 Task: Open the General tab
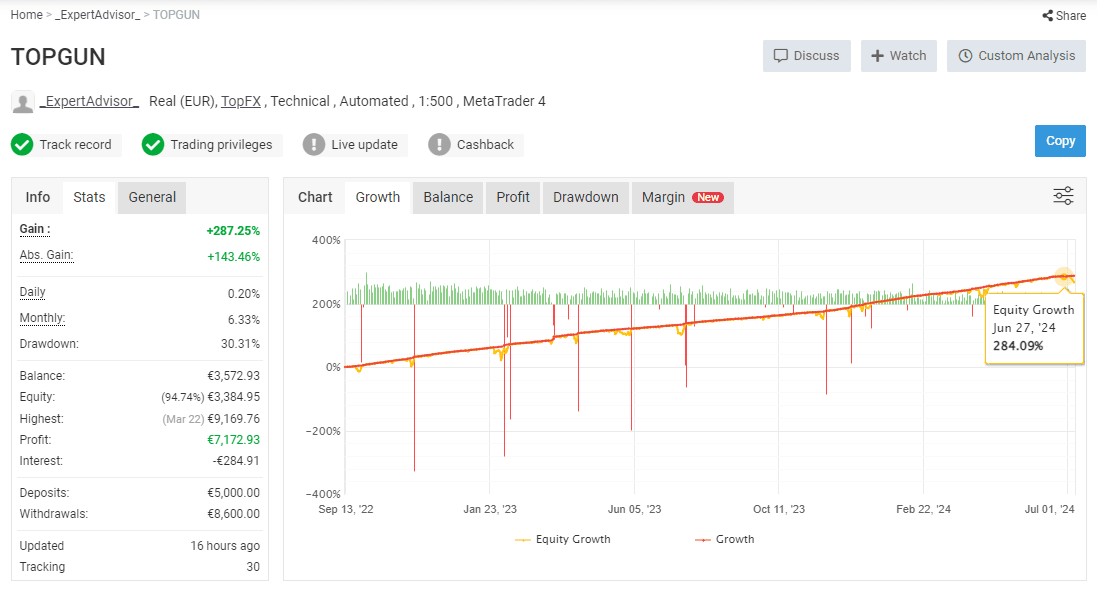point(152,197)
